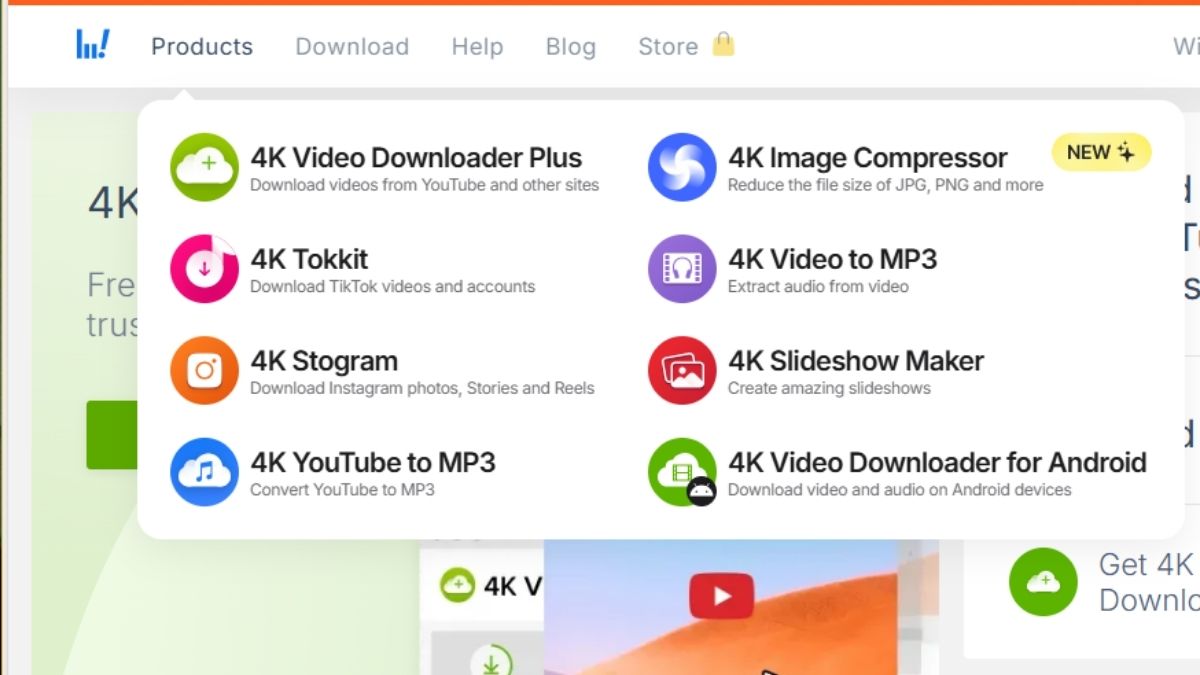Click 'Extract audio from video' description
The image size is (1200, 675).
pos(818,286)
